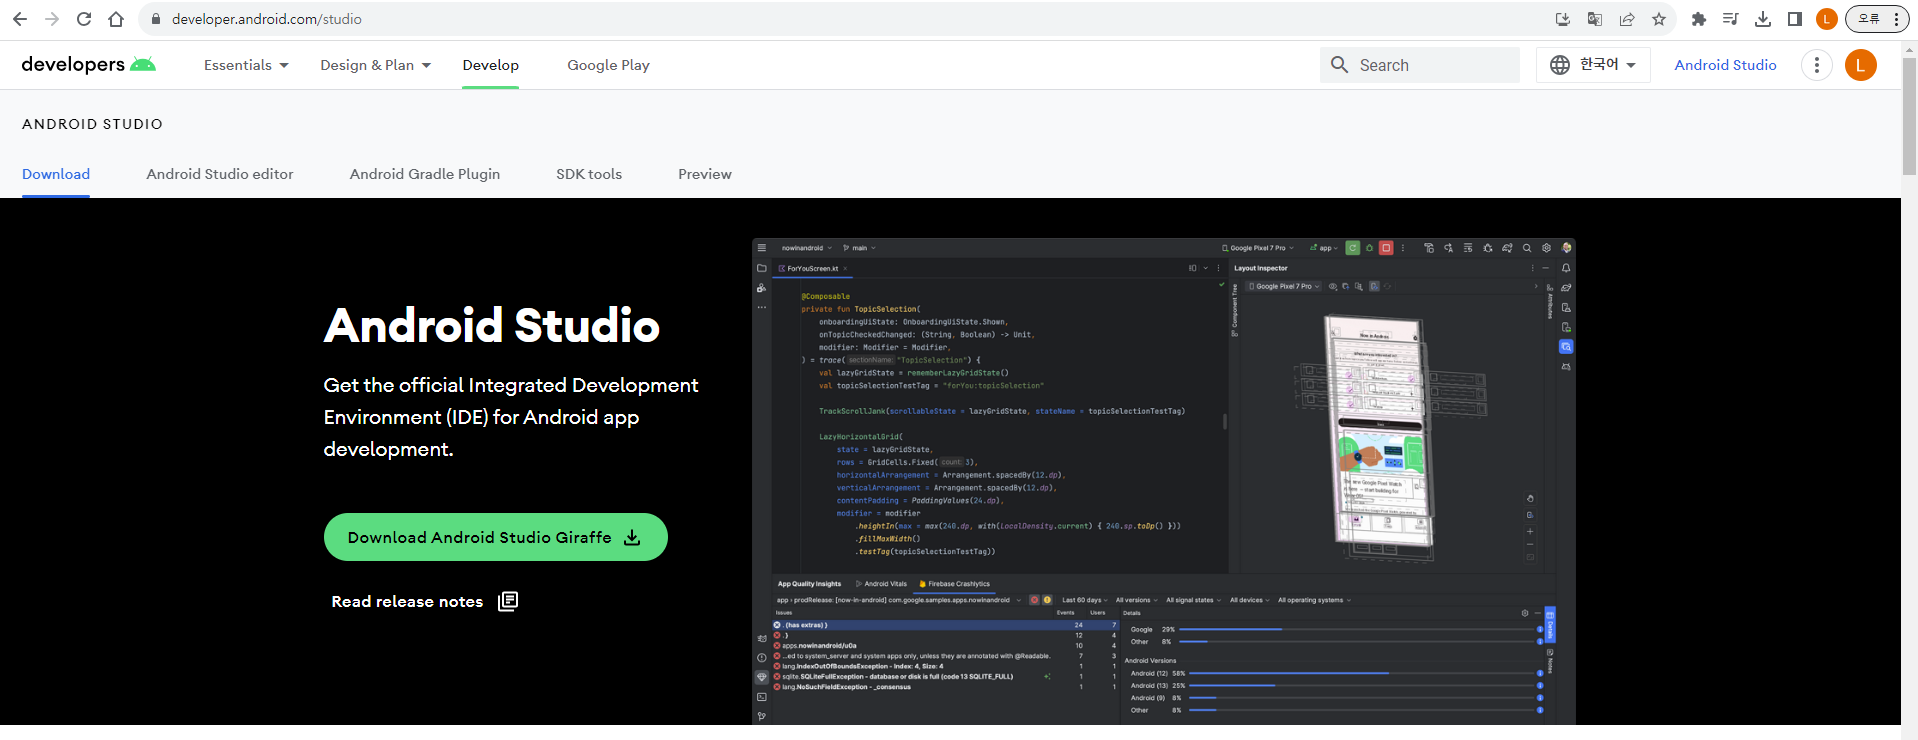Click the Android Studio IDE screenshot image

(x=1164, y=482)
